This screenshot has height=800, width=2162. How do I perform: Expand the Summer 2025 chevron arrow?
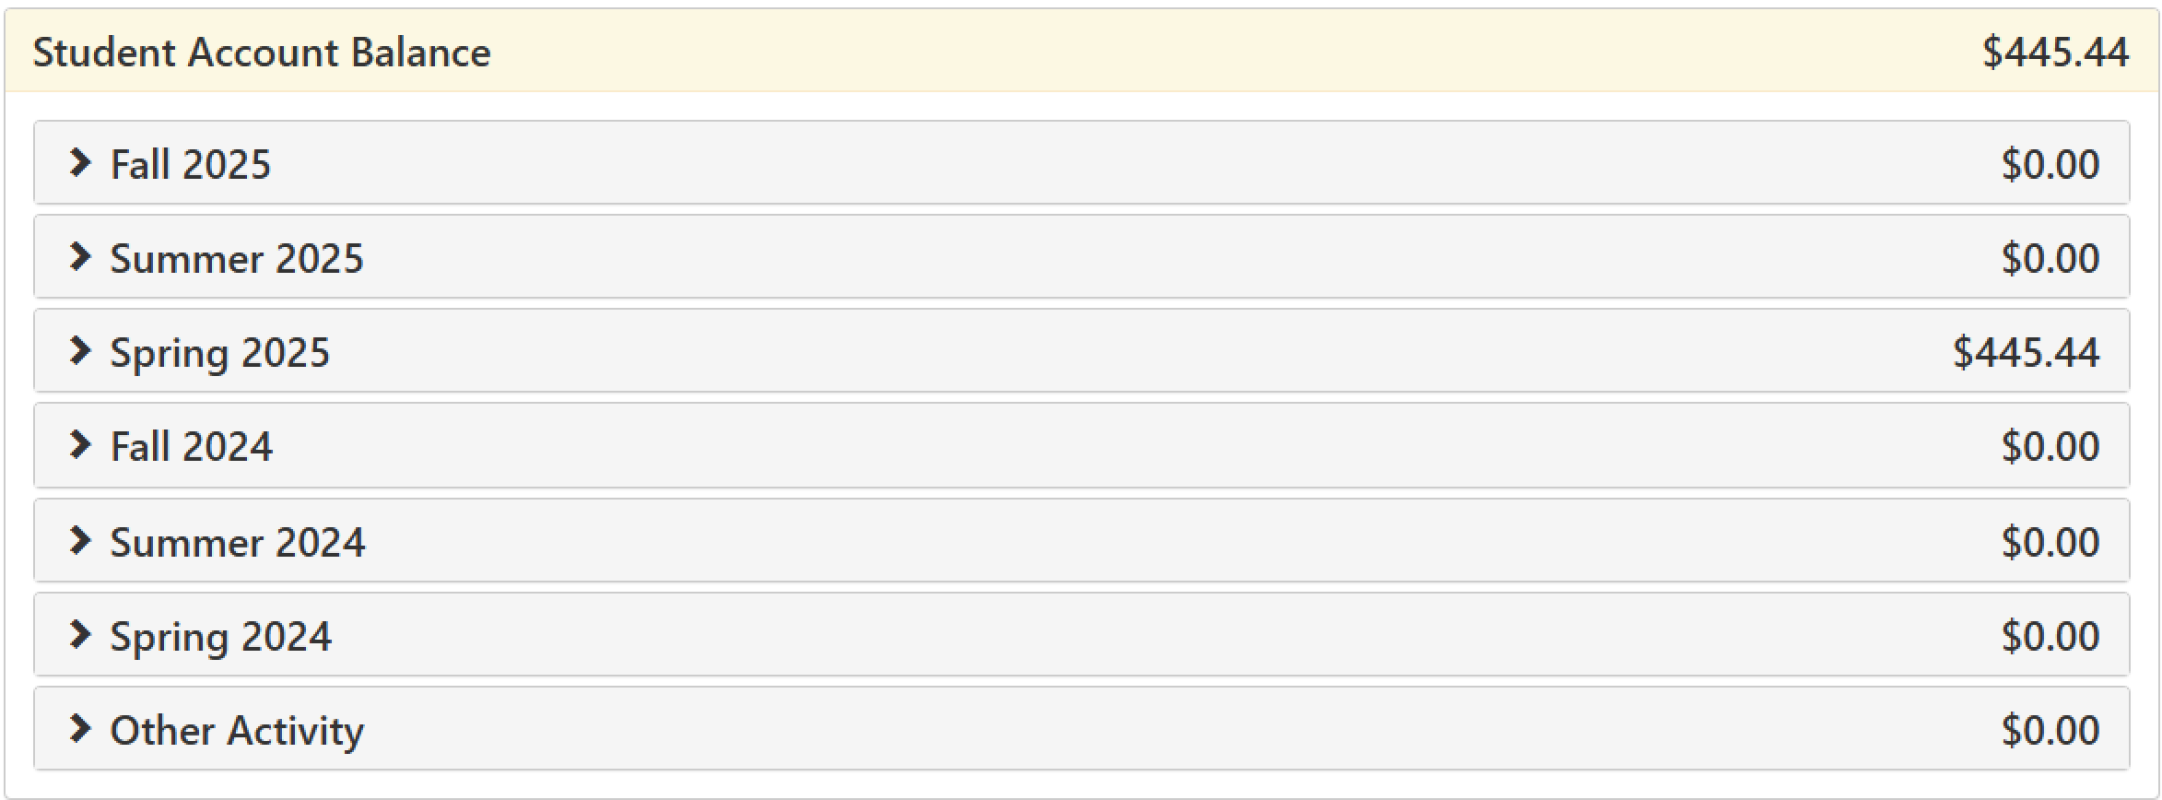[80, 257]
